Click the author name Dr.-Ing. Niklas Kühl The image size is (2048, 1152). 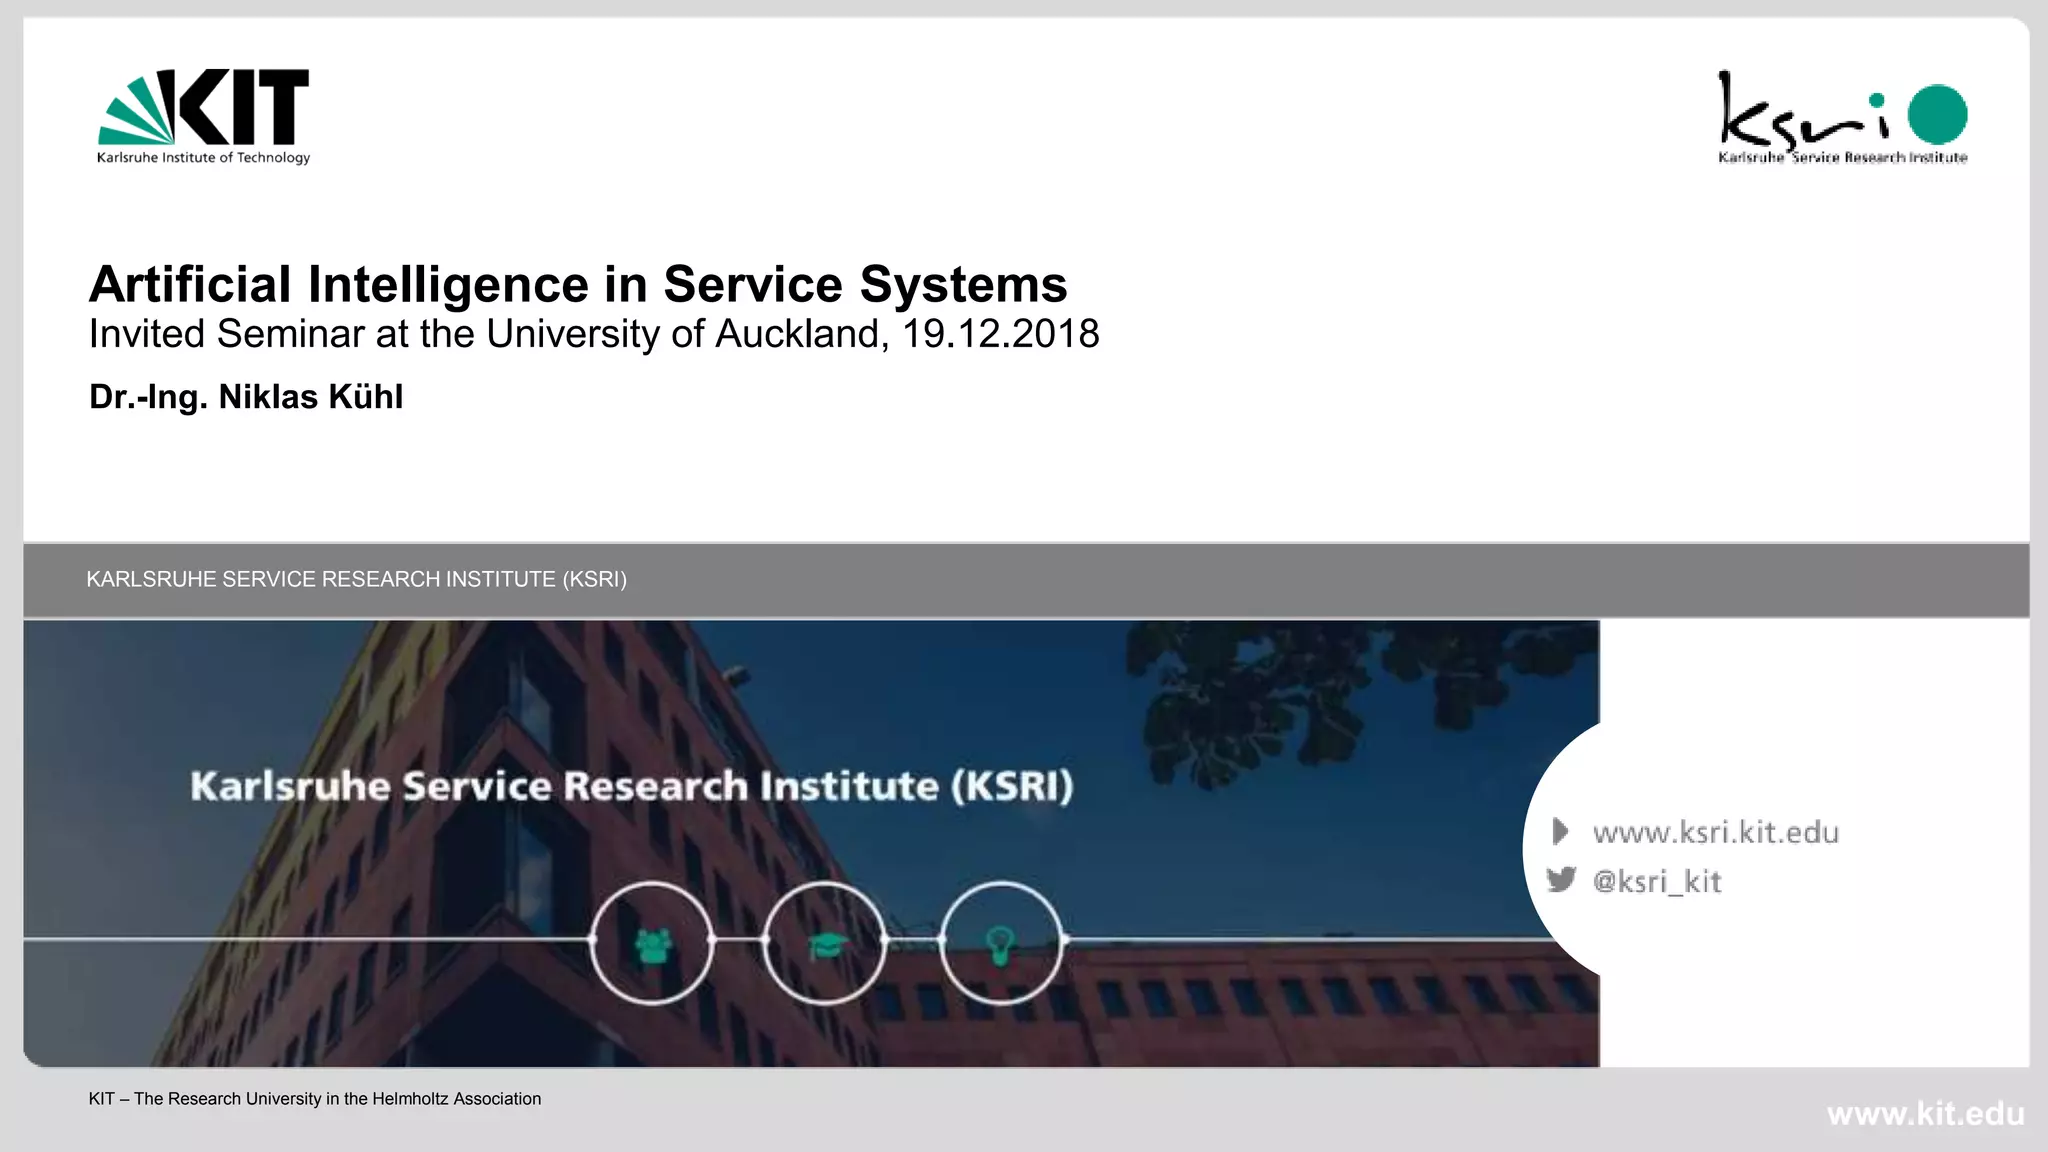(x=246, y=397)
